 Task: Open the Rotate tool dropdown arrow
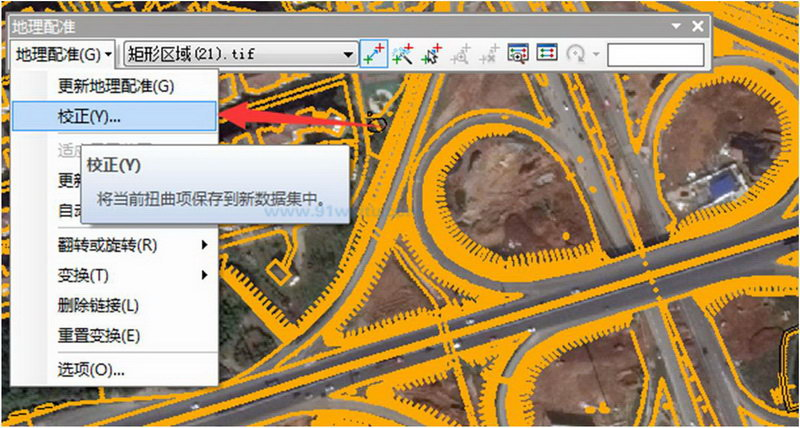tap(595, 54)
